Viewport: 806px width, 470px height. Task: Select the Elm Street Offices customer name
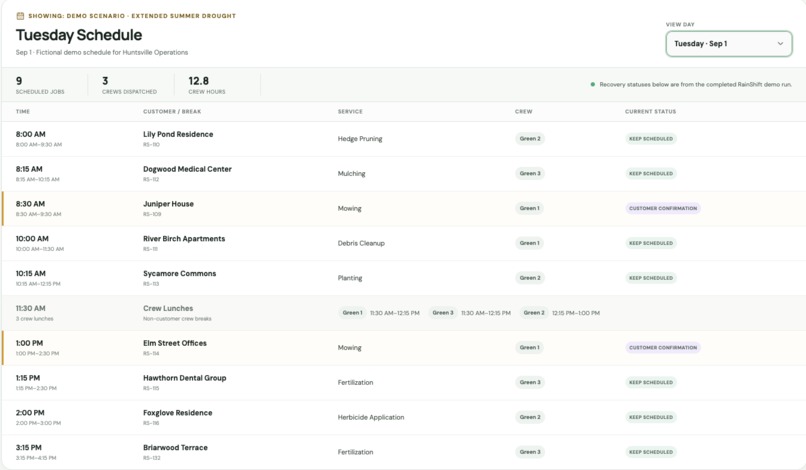click(x=175, y=343)
